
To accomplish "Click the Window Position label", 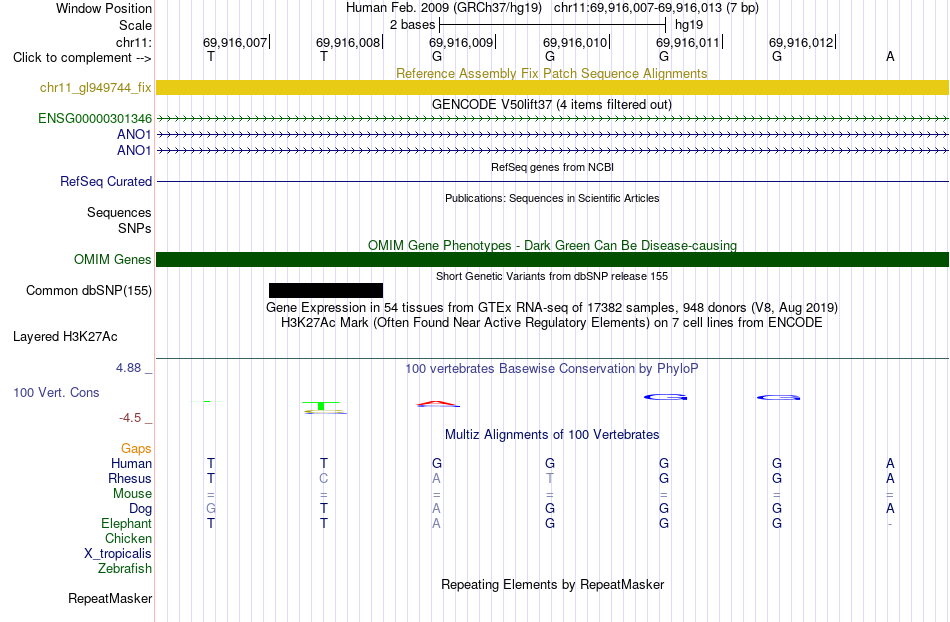I will (x=104, y=8).
